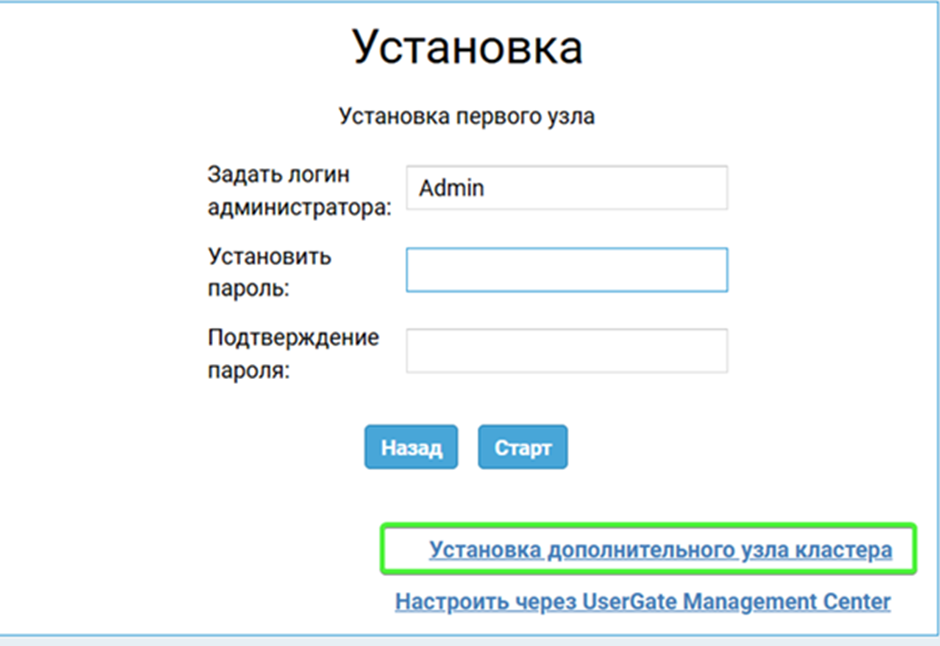Select the Подтверждение пароля input field
This screenshot has height=646, width=940.
pyautogui.click(x=566, y=351)
